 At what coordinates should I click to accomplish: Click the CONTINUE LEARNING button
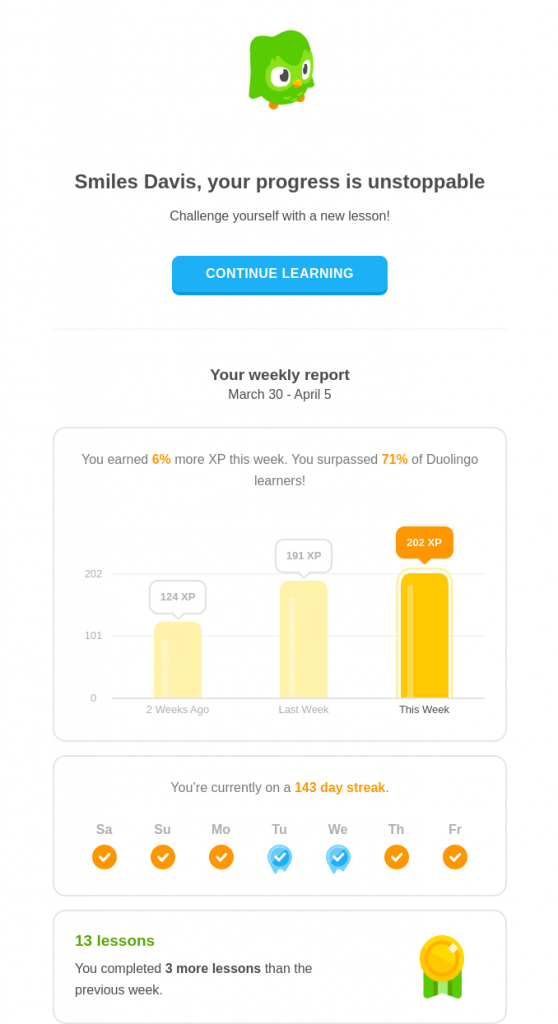click(x=280, y=275)
